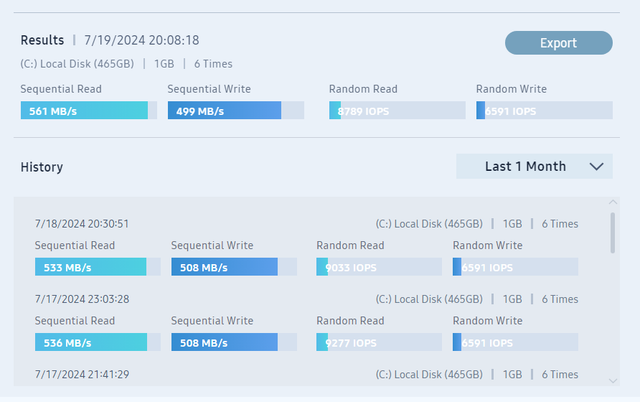Click the 8789 IOPS random read bar
Image resolution: width=640 pixels, height=402 pixels.
pos(397,111)
